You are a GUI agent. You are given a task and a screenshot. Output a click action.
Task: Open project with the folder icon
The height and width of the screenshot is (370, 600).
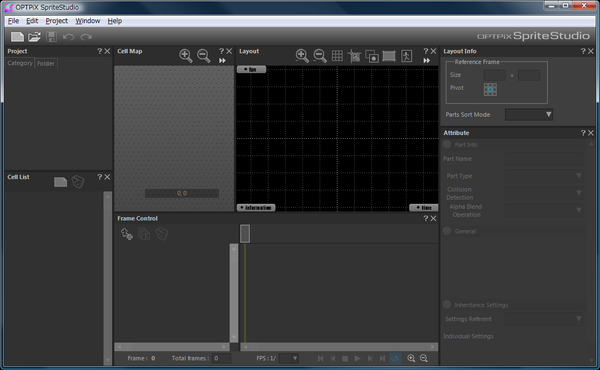(34, 37)
